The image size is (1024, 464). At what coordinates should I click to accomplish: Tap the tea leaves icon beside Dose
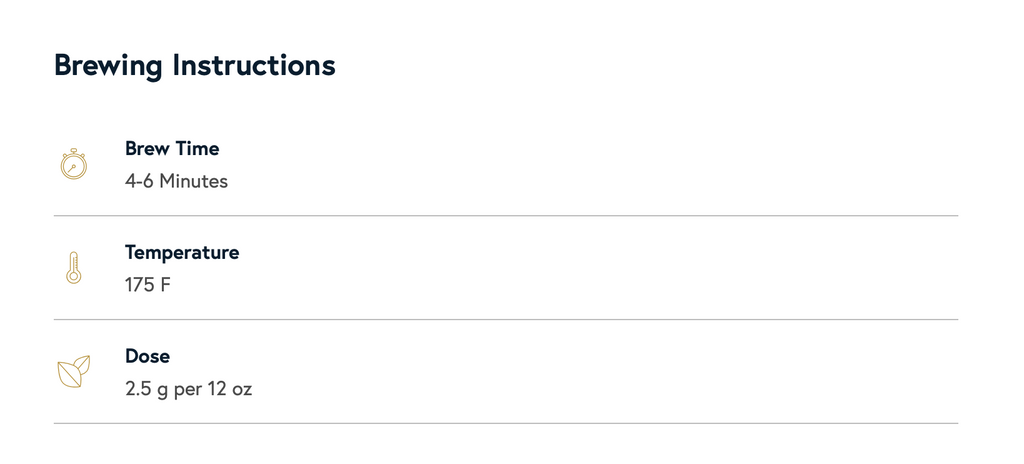[74, 372]
